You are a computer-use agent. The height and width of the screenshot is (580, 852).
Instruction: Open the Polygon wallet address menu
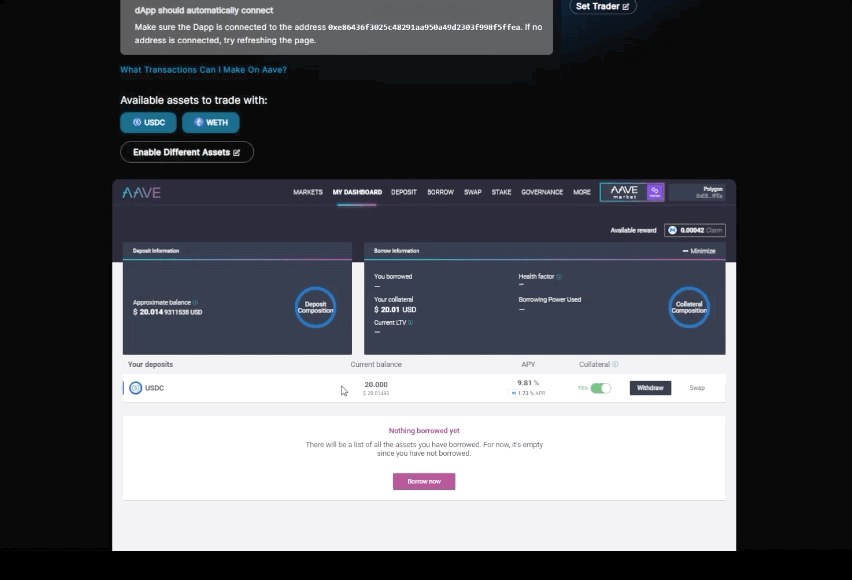[x=697, y=192]
